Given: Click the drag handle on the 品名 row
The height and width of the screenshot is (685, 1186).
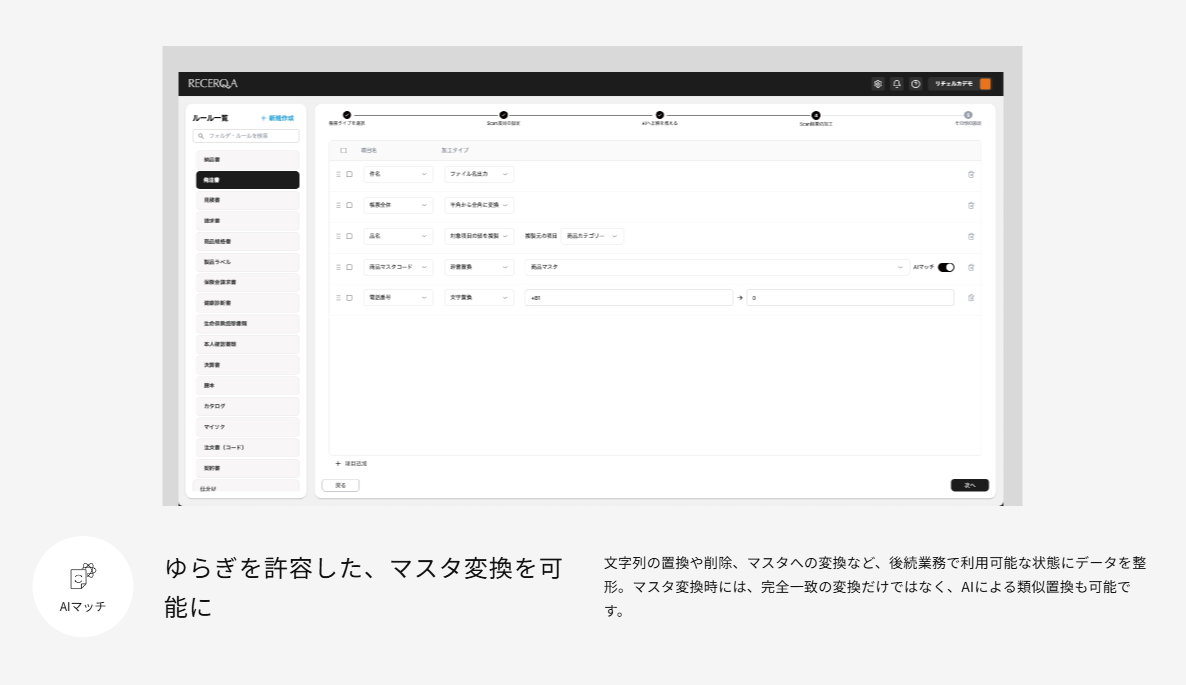Looking at the screenshot, I should tap(337, 236).
